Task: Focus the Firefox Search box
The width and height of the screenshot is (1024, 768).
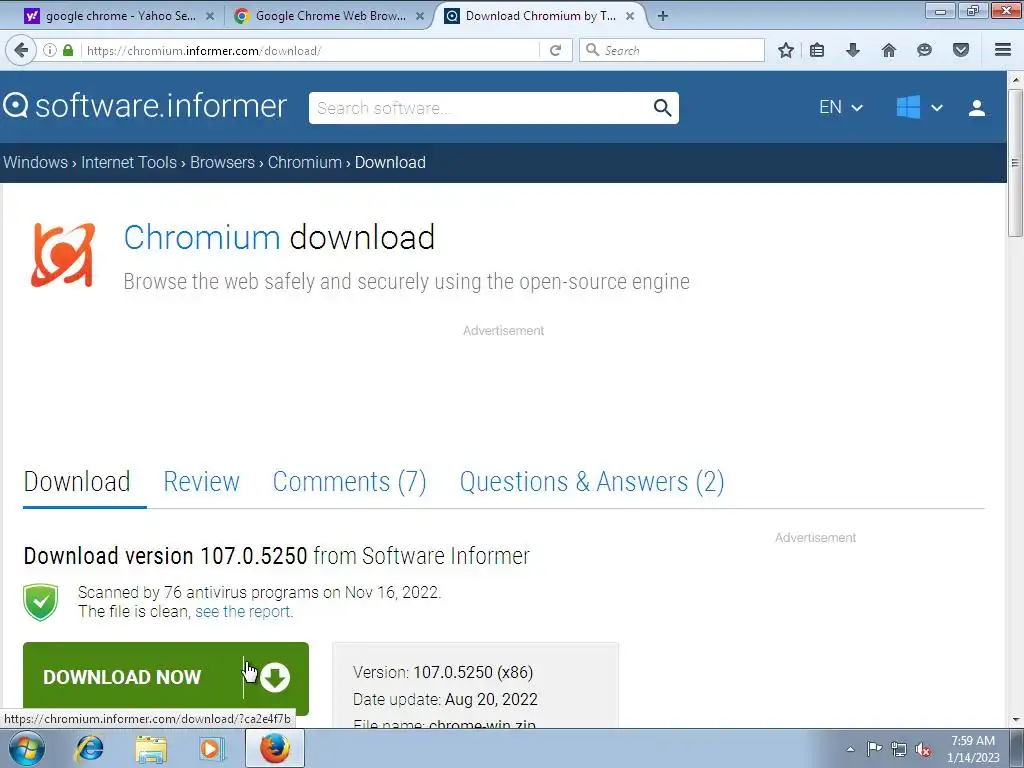Action: click(673, 50)
